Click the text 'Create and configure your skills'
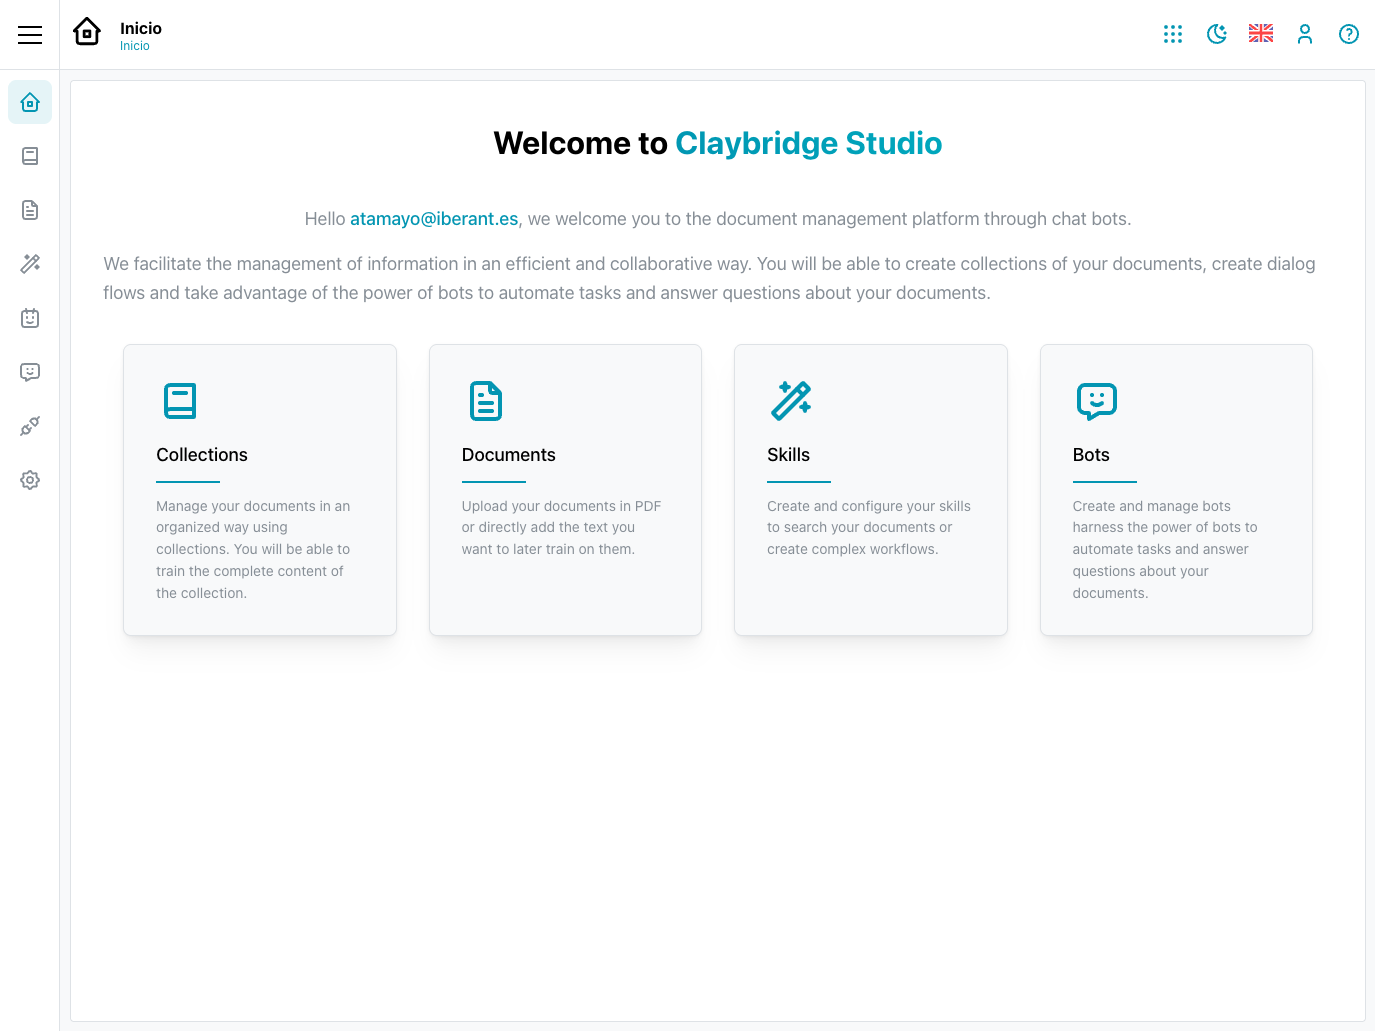The width and height of the screenshot is (1375, 1031). coord(869,506)
